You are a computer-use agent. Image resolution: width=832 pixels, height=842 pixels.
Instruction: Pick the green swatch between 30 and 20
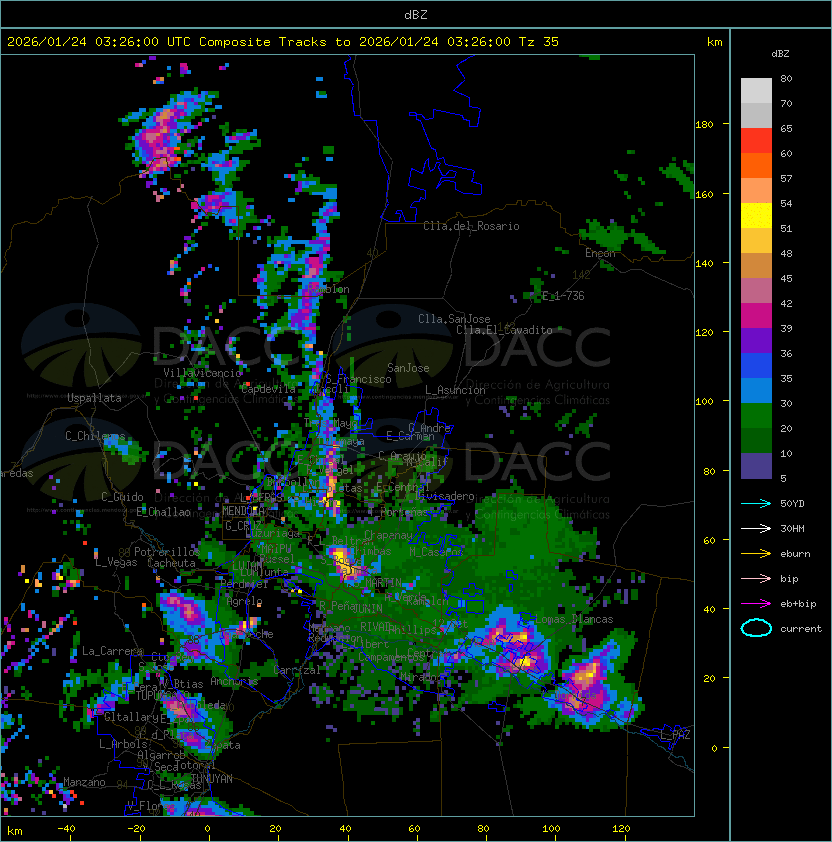756,416
